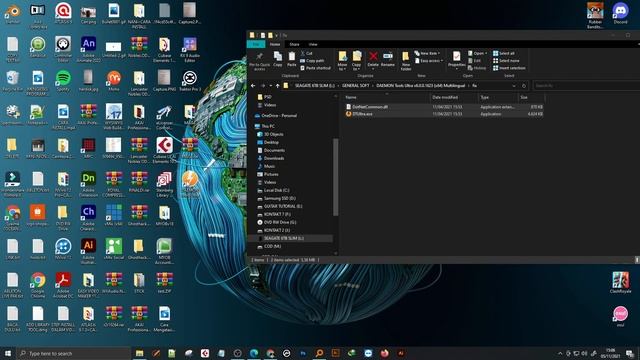Go back with the Explorer back arrow
This screenshot has width=640, height=360.
click(253, 86)
